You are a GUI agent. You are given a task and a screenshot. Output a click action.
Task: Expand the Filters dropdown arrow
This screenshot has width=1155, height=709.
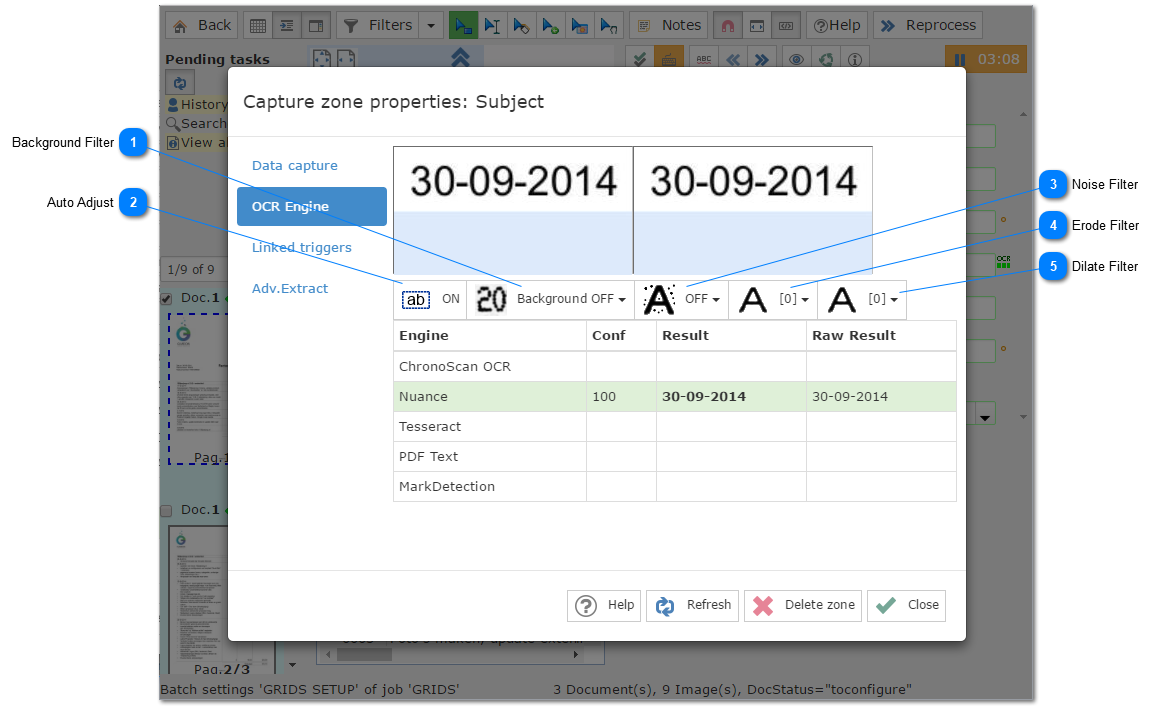(x=431, y=26)
